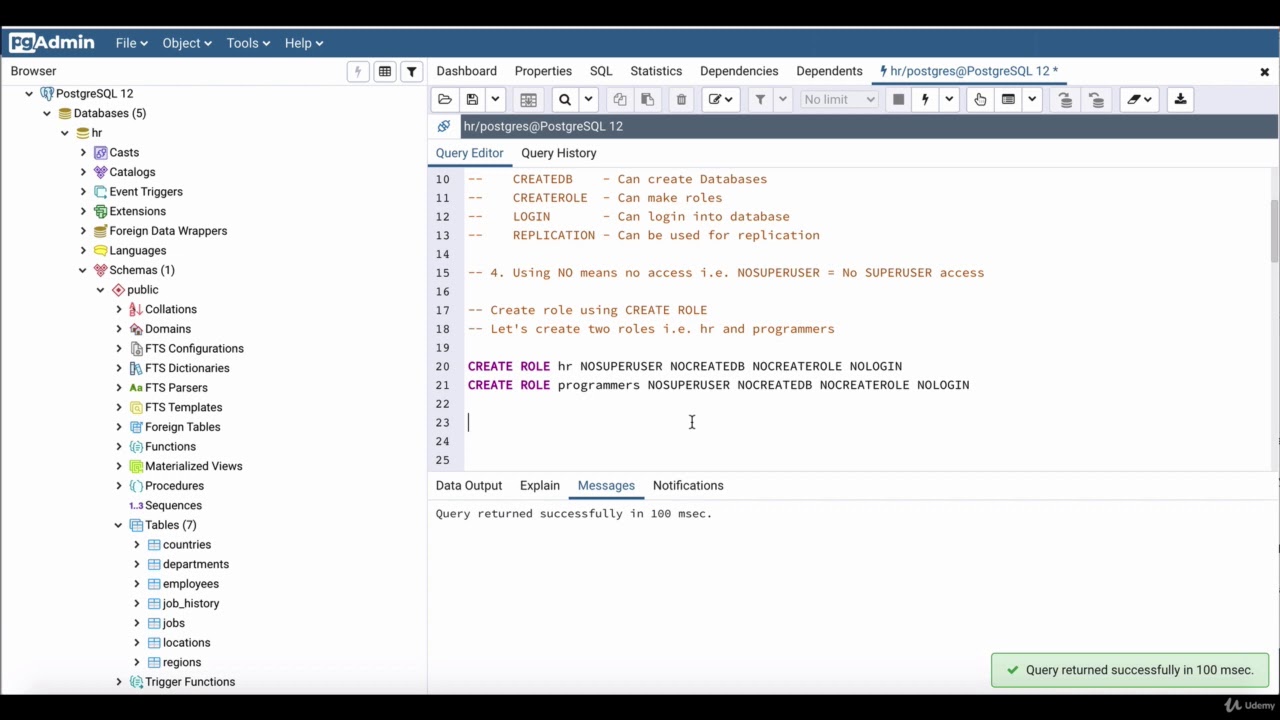The width and height of the screenshot is (1280, 720).
Task: Click the Commit database icon
Action: point(1065,99)
